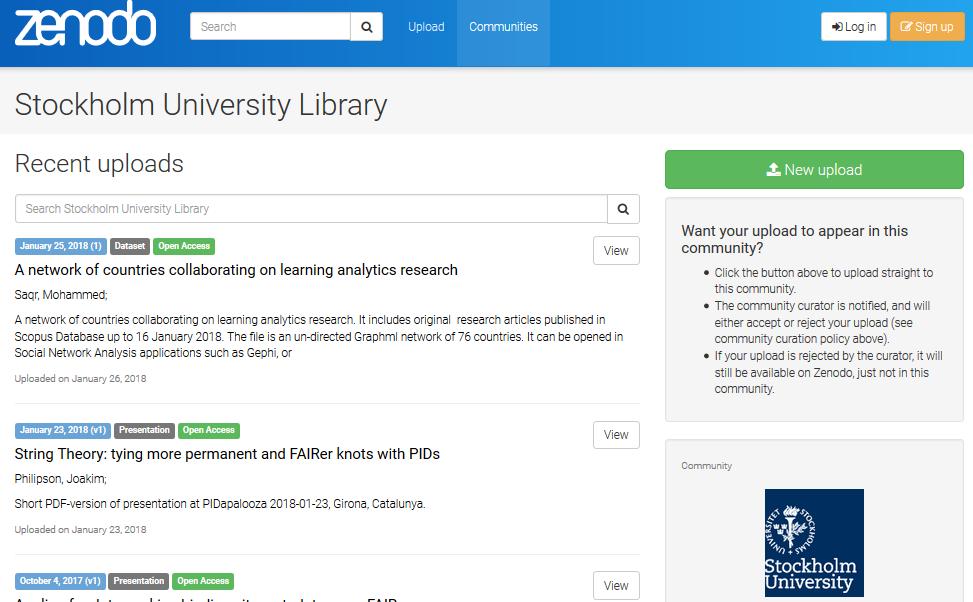Screen dimensions: 973x602
Task: Click the 'Recent uploads' heading
Action: coord(99,164)
